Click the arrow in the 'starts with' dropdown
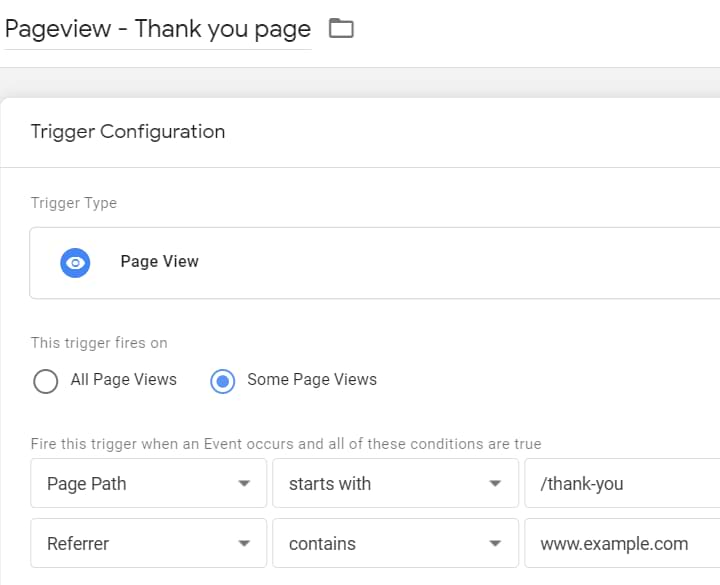Image resolution: width=720 pixels, height=585 pixels. pos(495,484)
